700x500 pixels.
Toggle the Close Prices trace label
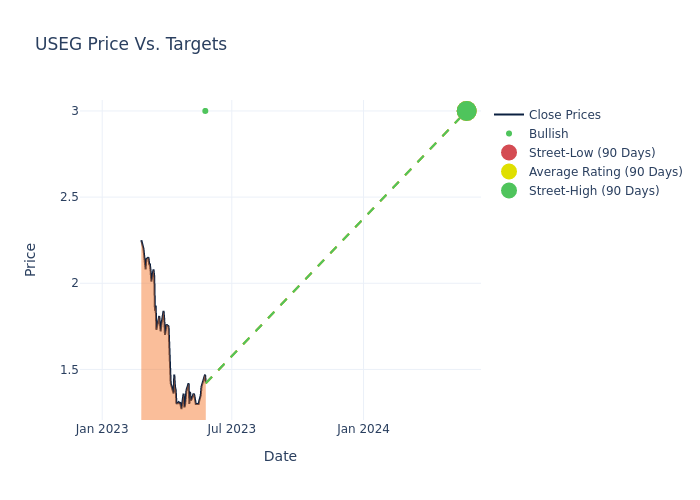click(564, 115)
